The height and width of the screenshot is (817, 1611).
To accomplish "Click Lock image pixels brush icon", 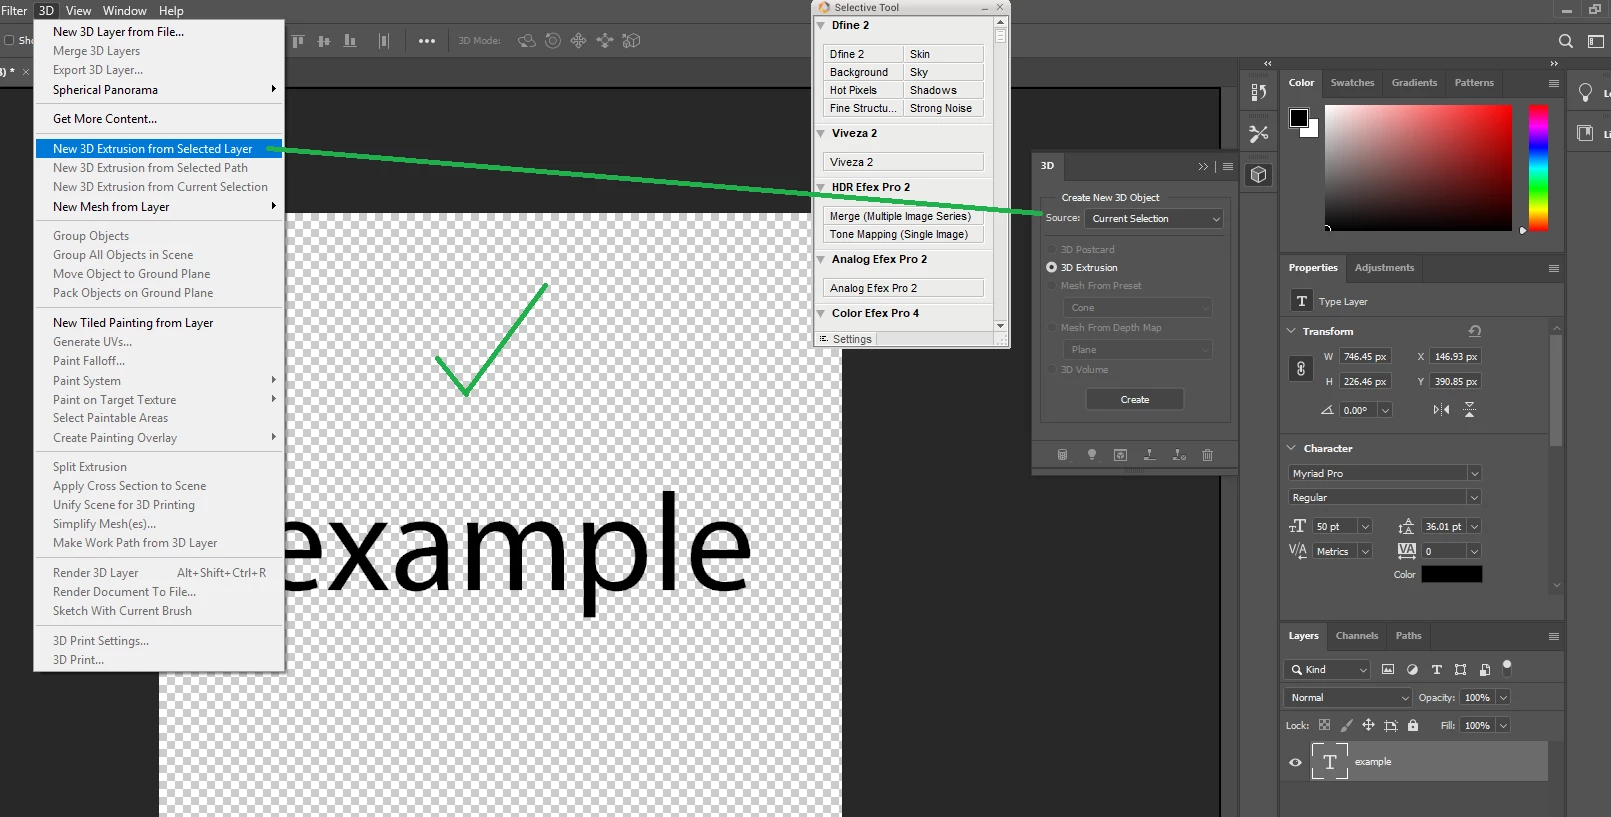I will [1346, 725].
